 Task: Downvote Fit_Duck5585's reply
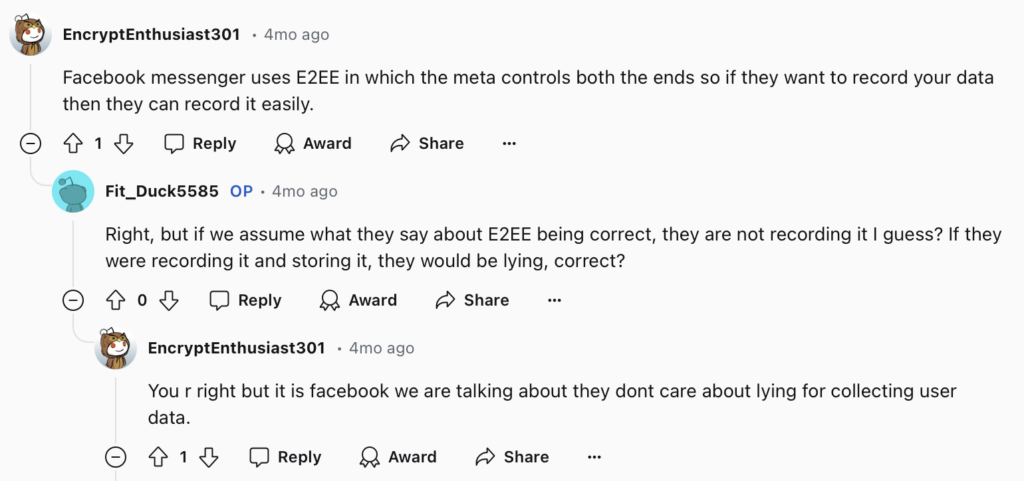(168, 300)
